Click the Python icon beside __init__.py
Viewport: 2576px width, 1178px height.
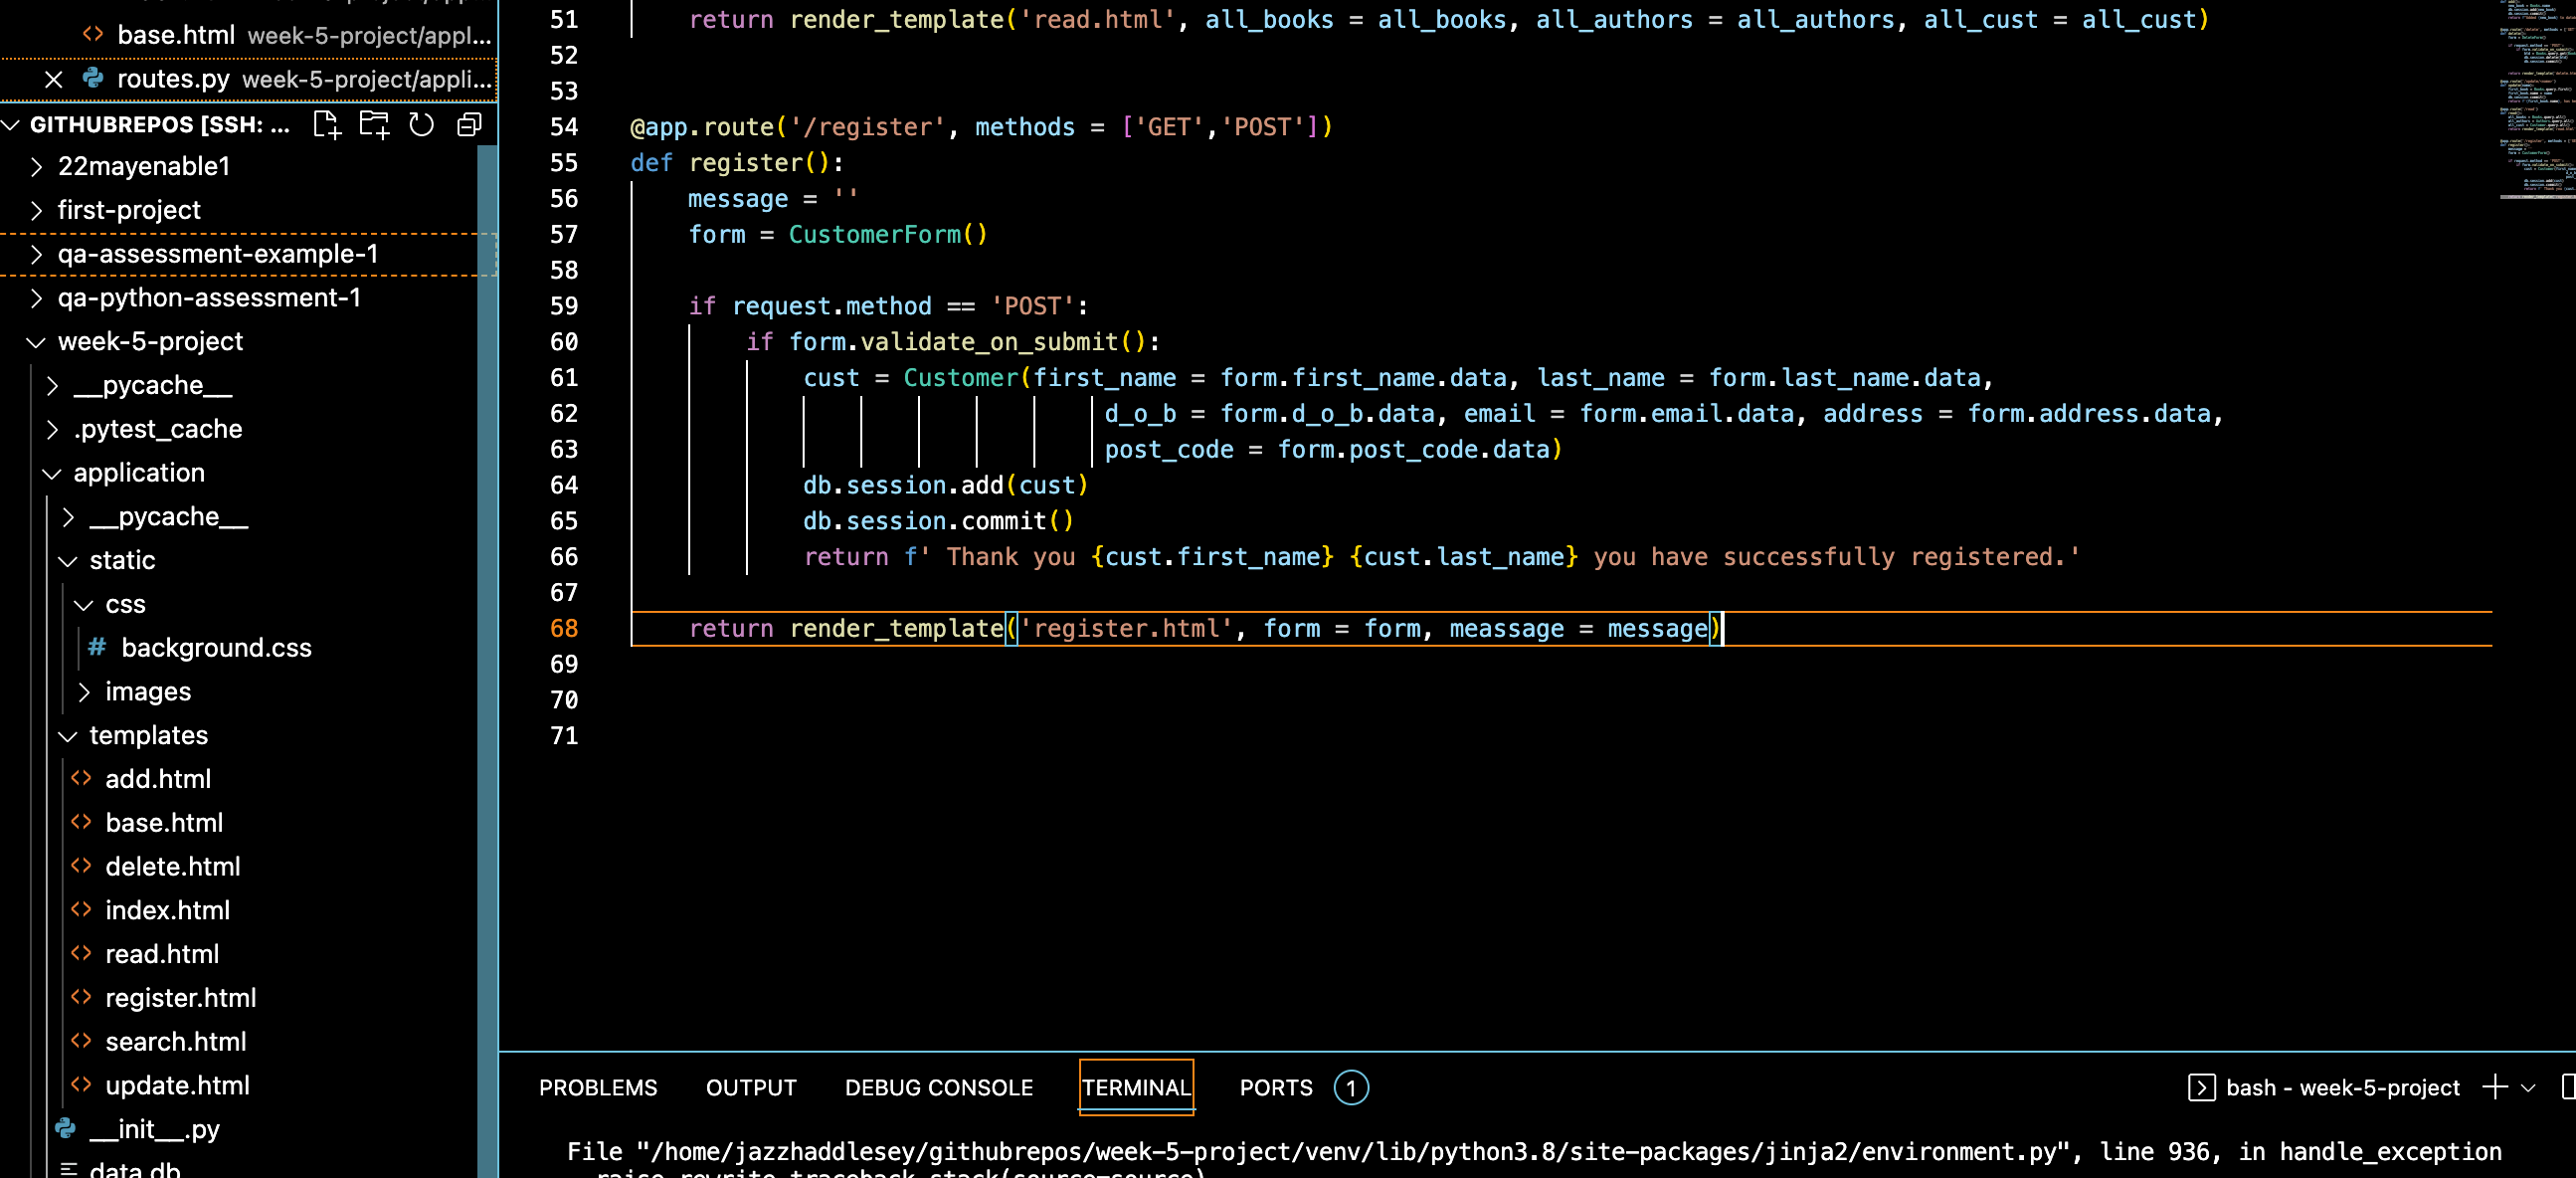[66, 1128]
